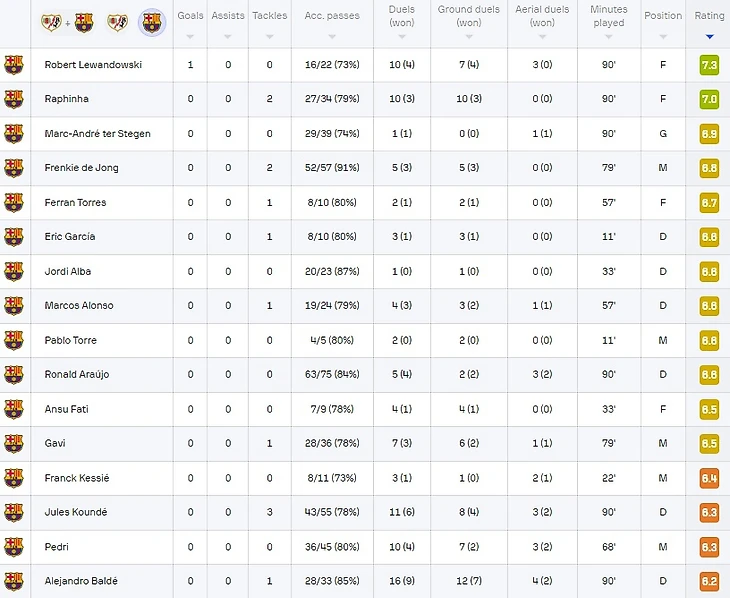Screen dimensions: 730x598
Task: Select the both-teams combined crest filter
Action: (67, 22)
